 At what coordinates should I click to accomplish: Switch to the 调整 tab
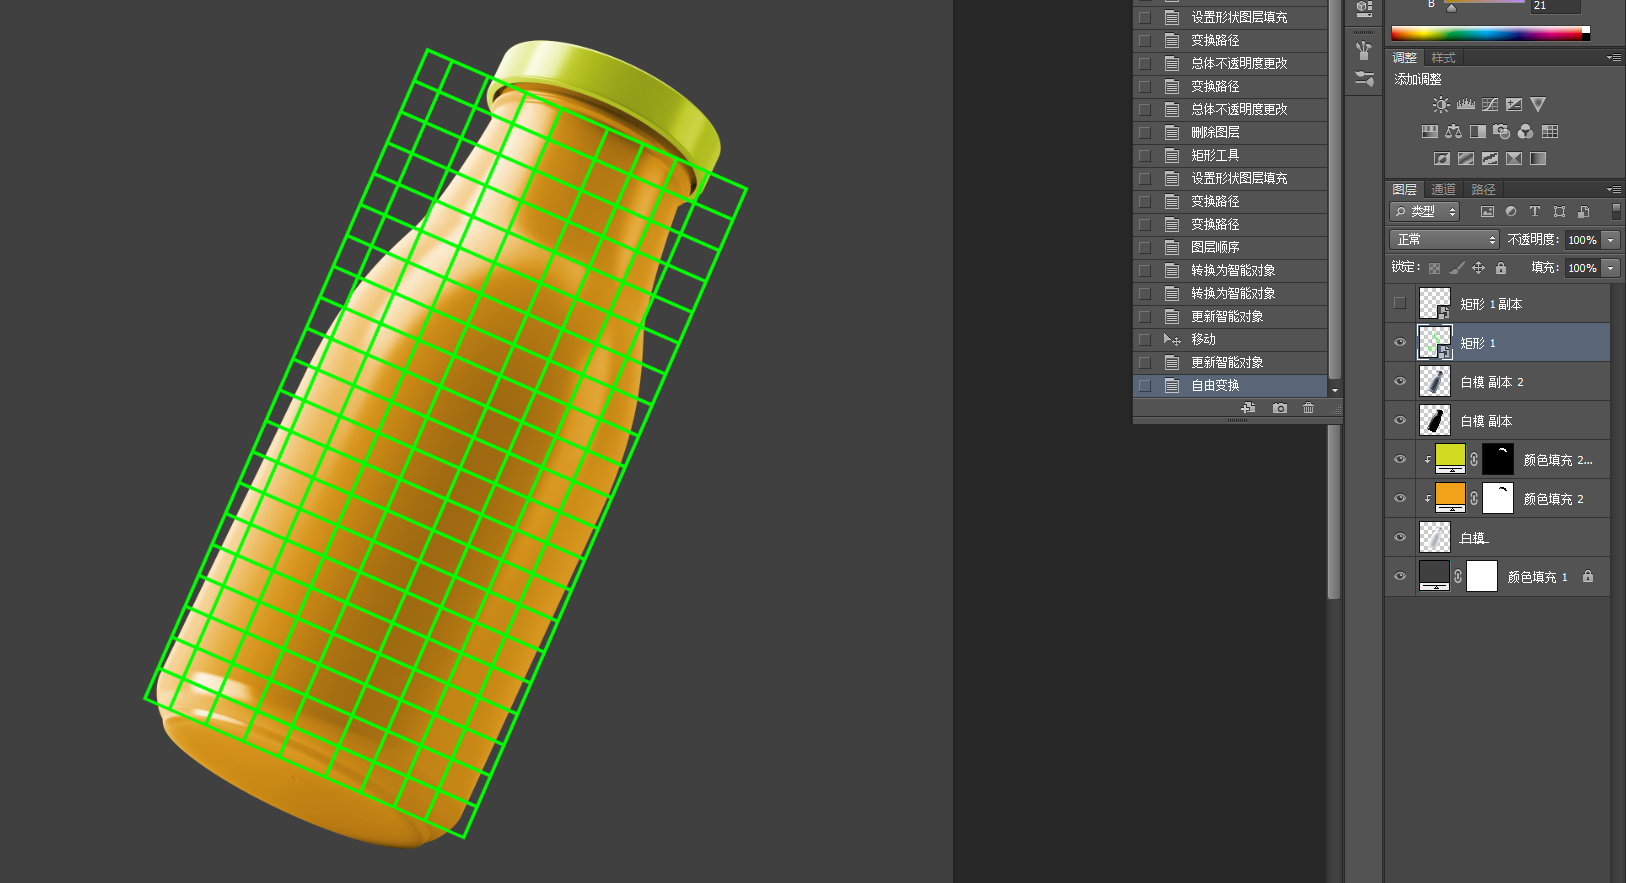(1405, 58)
